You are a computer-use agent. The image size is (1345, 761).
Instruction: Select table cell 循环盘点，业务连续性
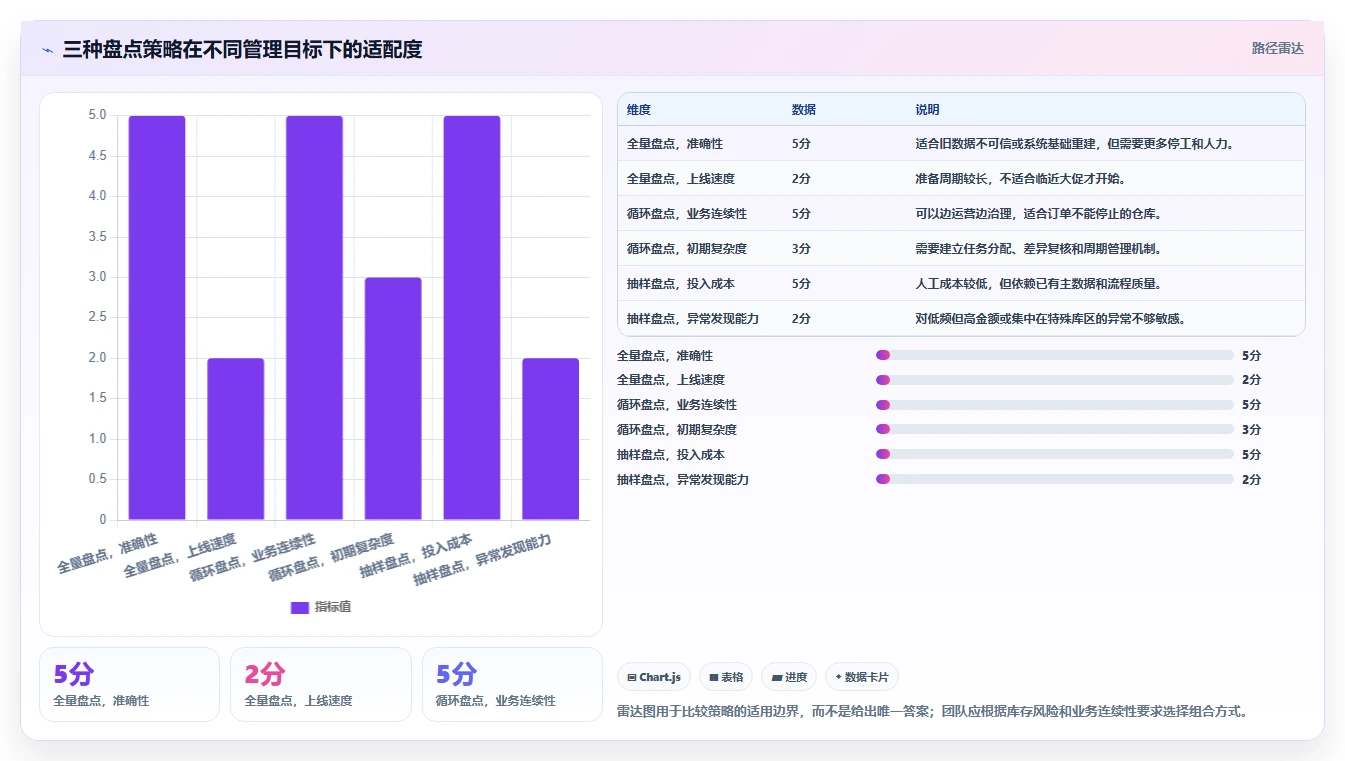[x=687, y=214]
